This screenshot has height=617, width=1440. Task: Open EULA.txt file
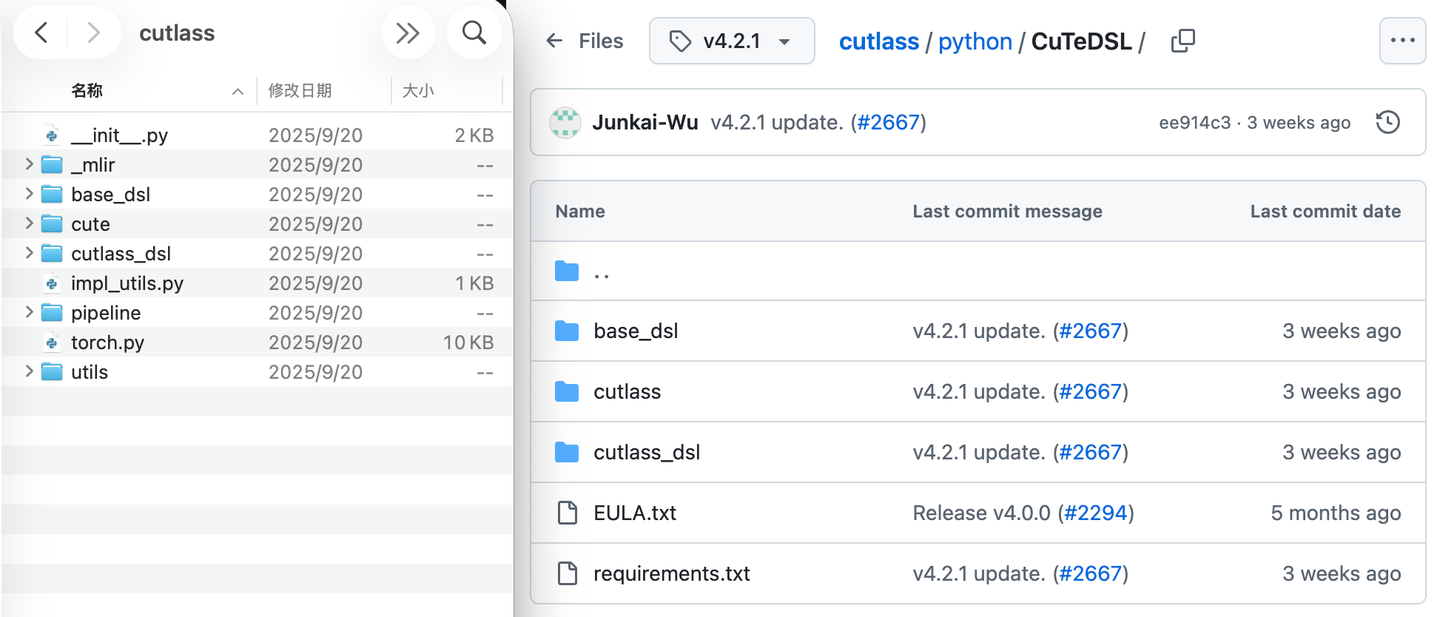634,513
